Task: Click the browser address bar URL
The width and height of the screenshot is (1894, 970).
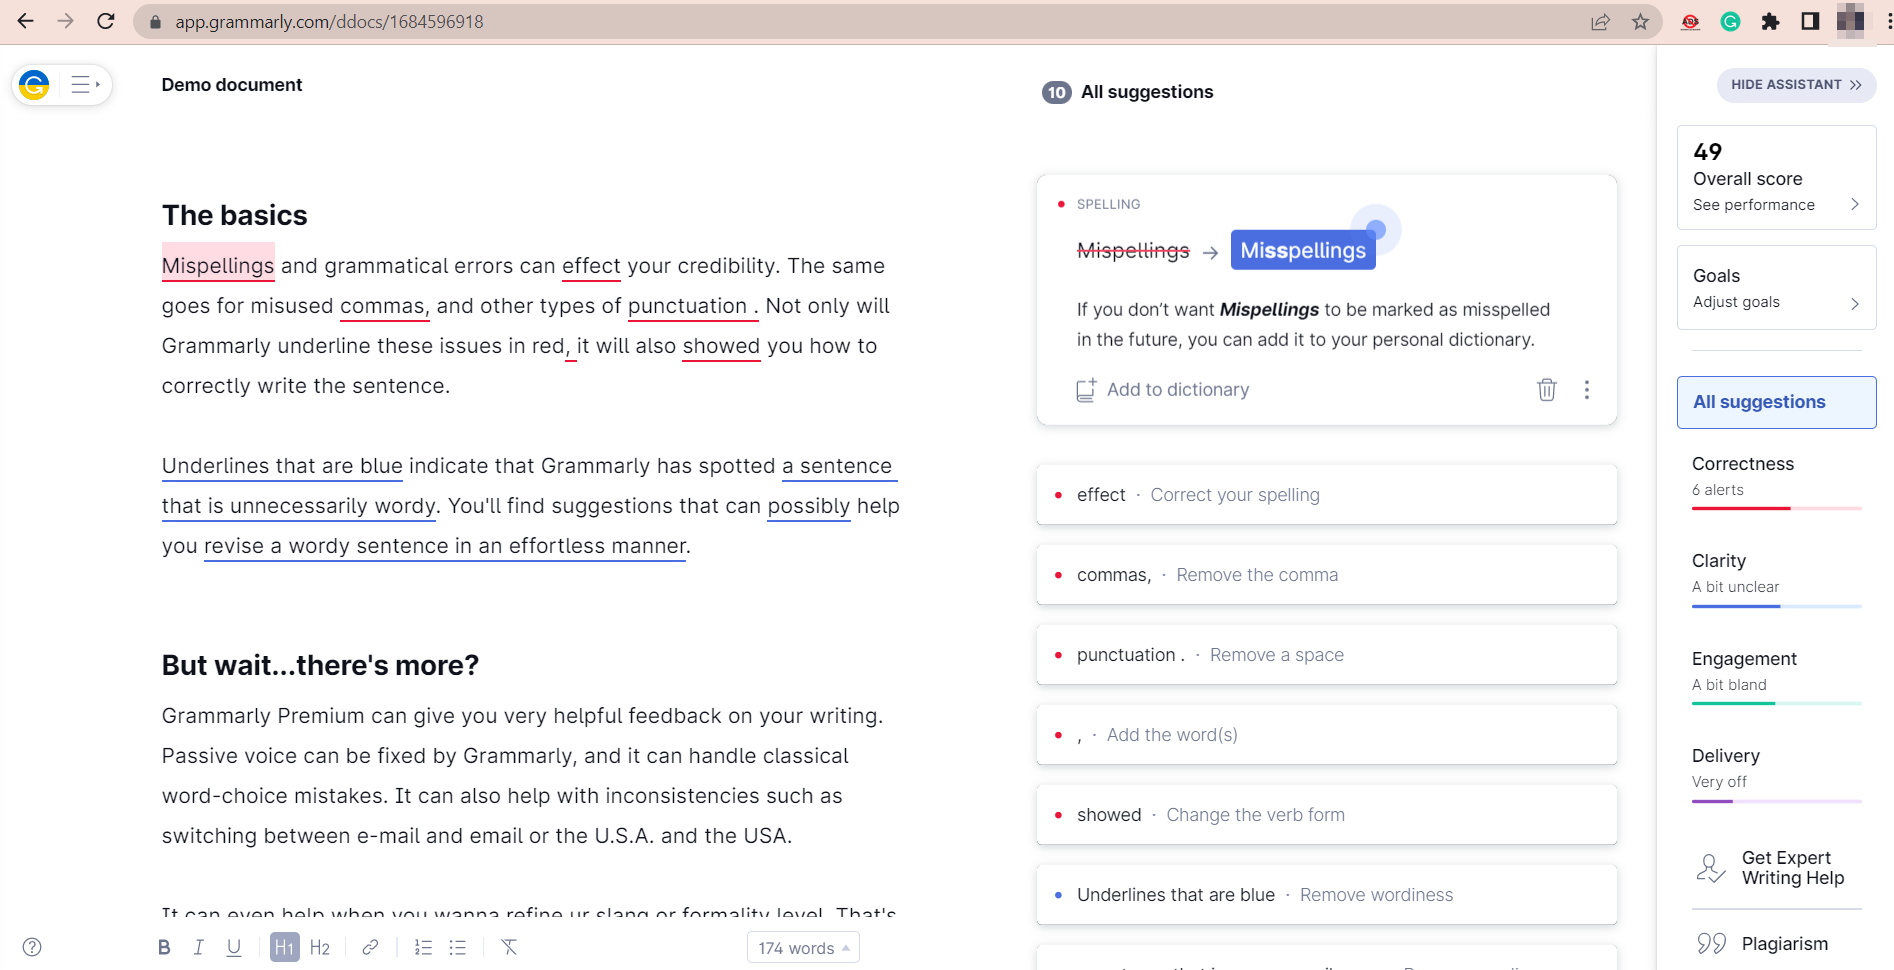Action: tap(329, 22)
